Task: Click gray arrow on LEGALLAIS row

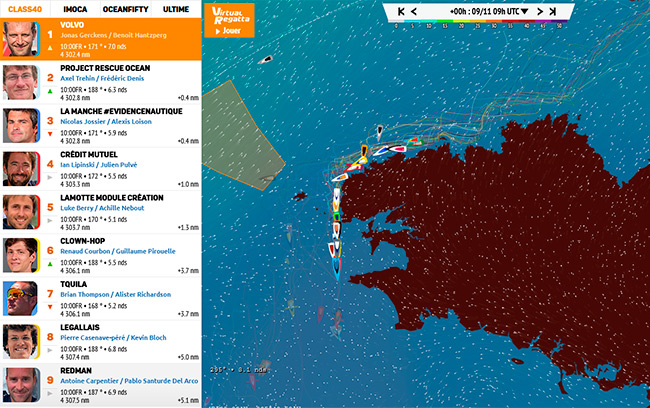Action: pos(50,350)
